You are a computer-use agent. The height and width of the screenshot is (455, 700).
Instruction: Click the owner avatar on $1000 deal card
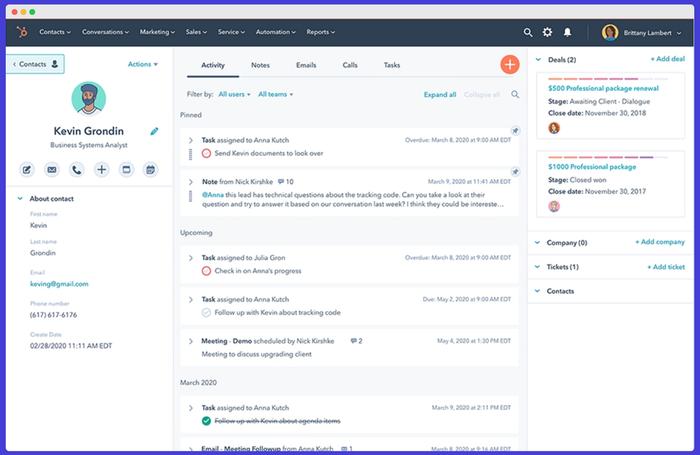click(554, 206)
